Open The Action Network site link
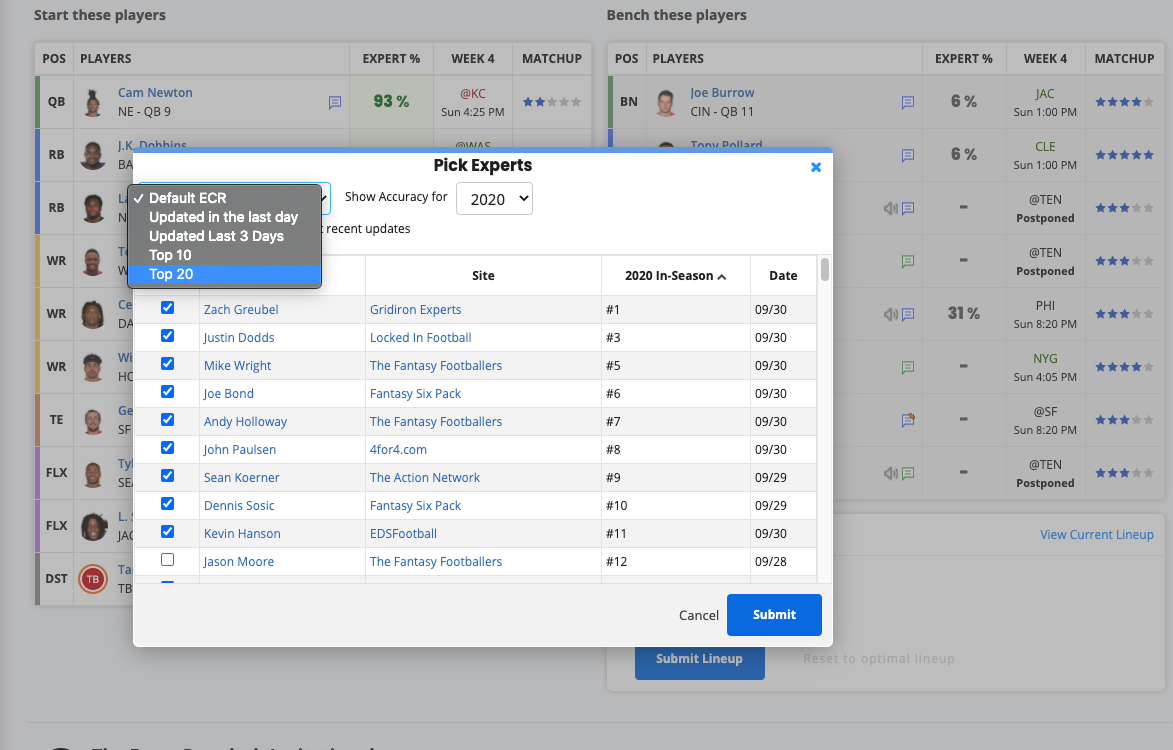This screenshot has height=750, width=1173. [x=425, y=478]
